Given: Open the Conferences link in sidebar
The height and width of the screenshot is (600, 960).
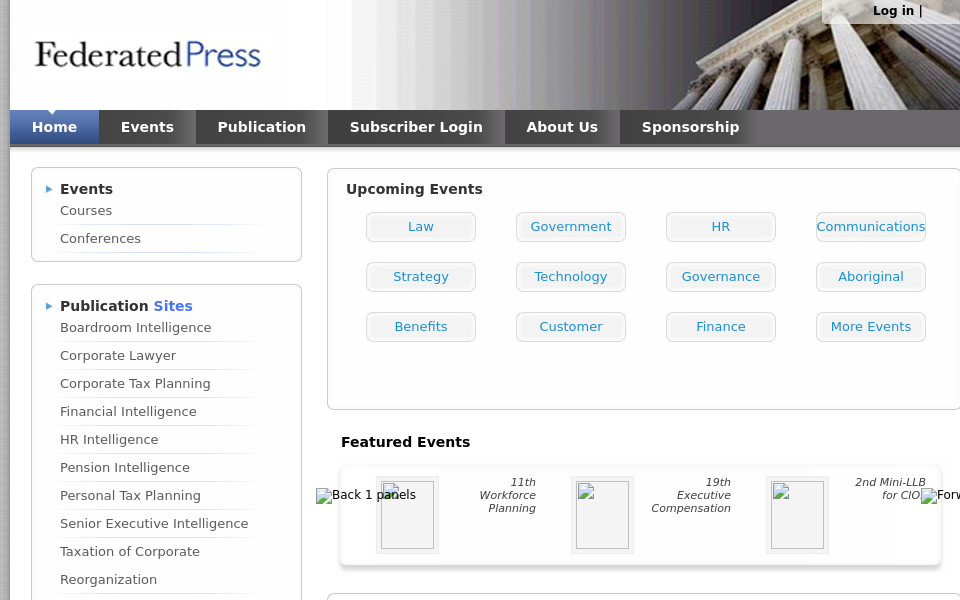Looking at the screenshot, I should [100, 238].
